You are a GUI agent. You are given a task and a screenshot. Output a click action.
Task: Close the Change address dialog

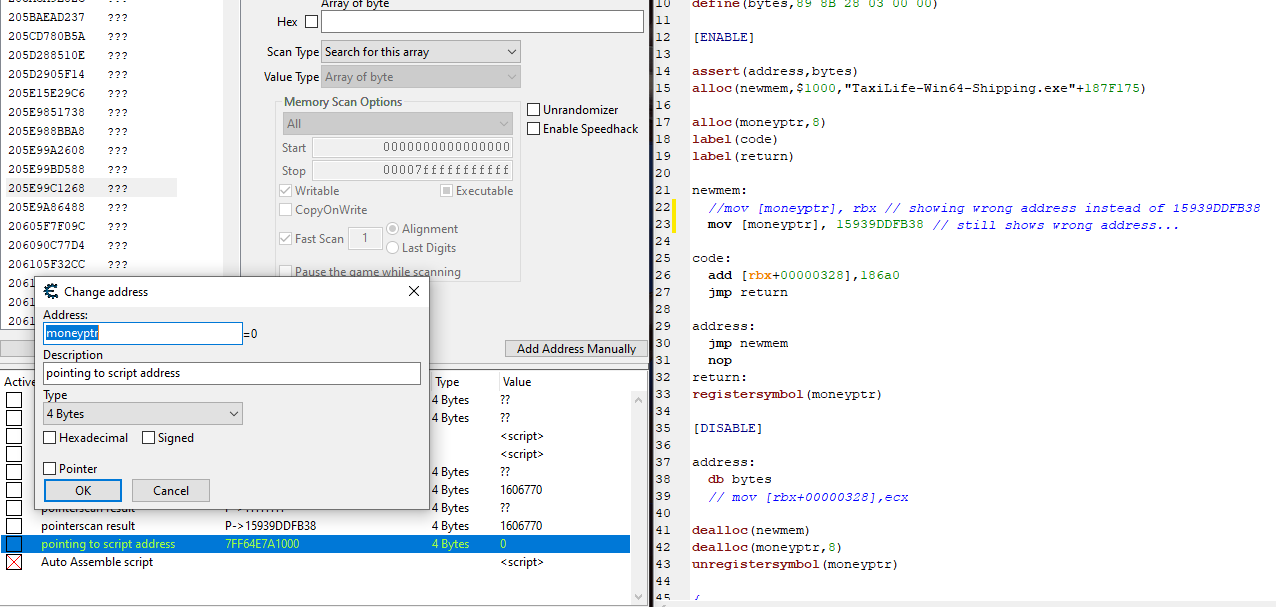pyautogui.click(x=414, y=292)
